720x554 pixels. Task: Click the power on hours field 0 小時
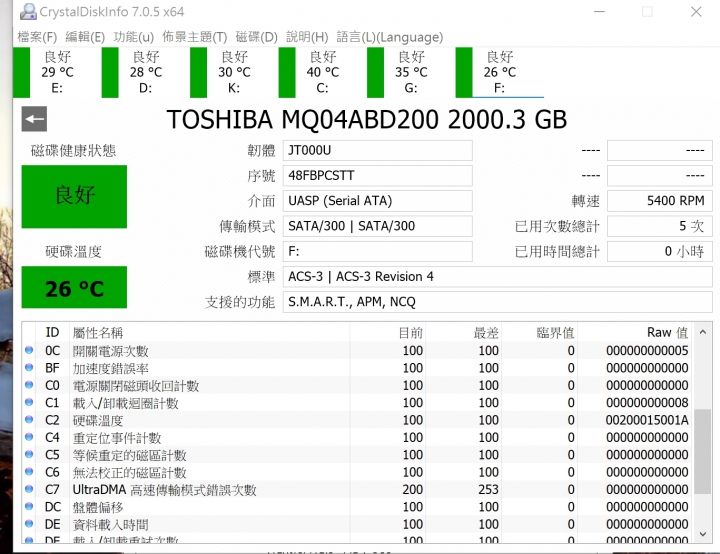660,252
